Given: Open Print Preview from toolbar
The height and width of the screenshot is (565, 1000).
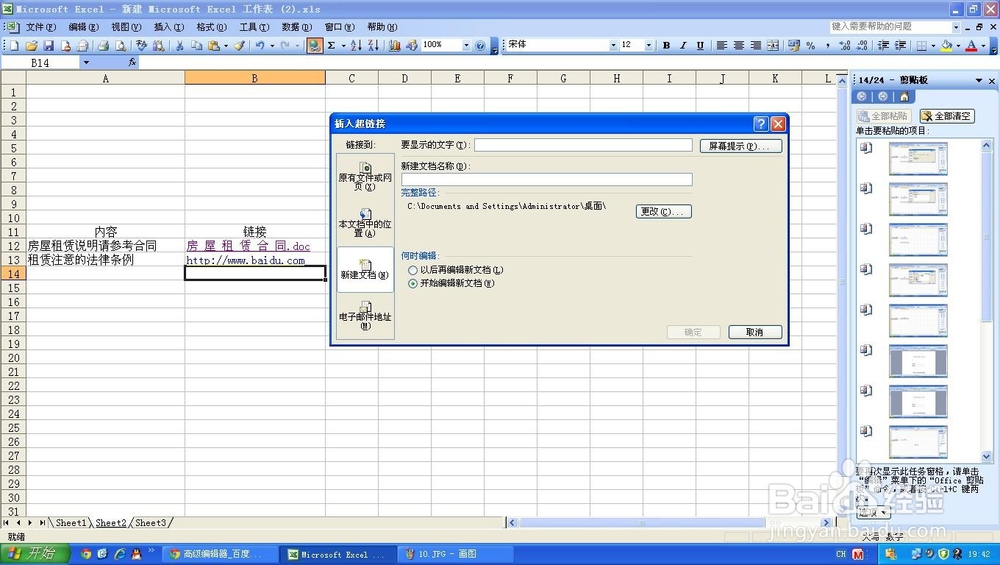Looking at the screenshot, I should pyautogui.click(x=120, y=45).
